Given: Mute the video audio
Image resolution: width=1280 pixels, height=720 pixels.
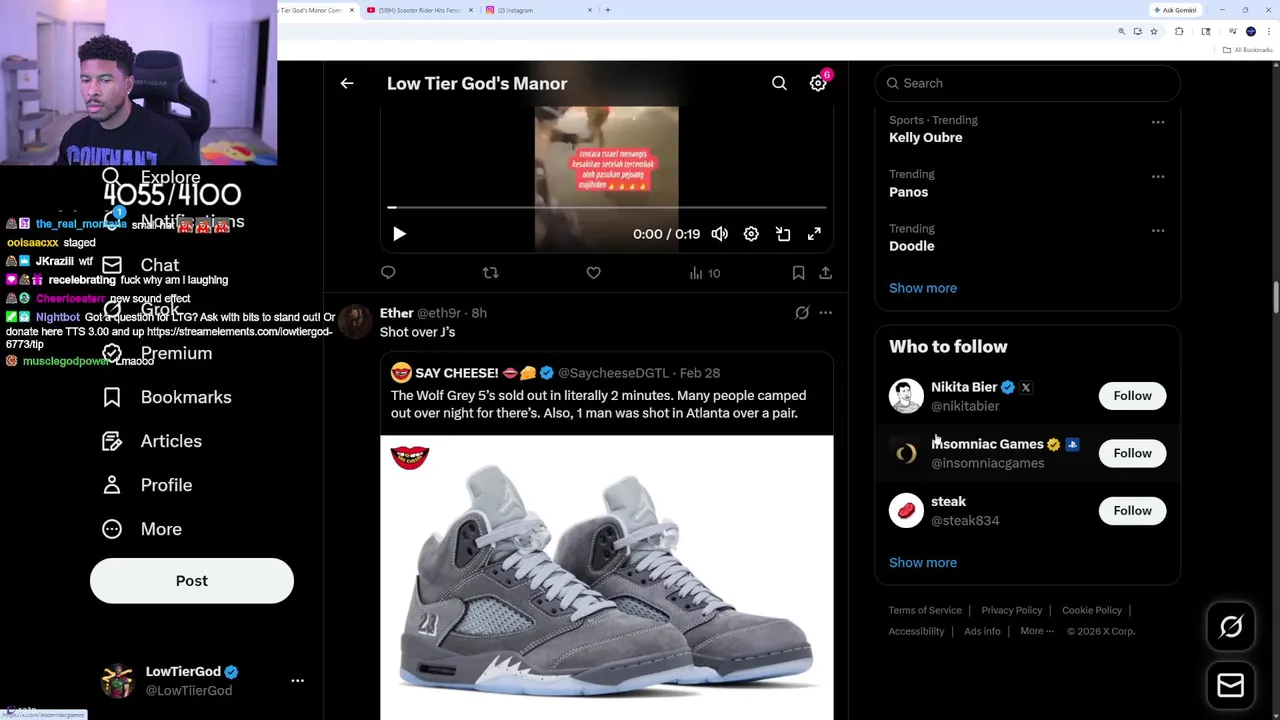Looking at the screenshot, I should 720,234.
